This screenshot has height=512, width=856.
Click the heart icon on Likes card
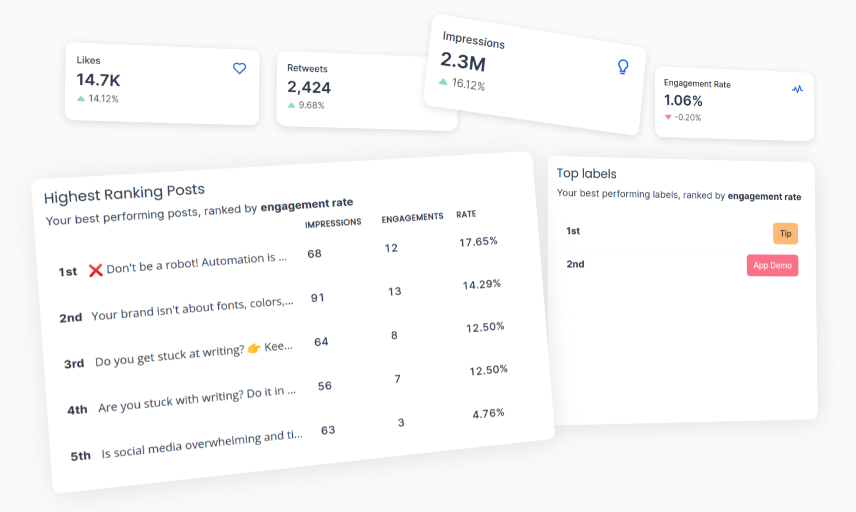[239, 68]
